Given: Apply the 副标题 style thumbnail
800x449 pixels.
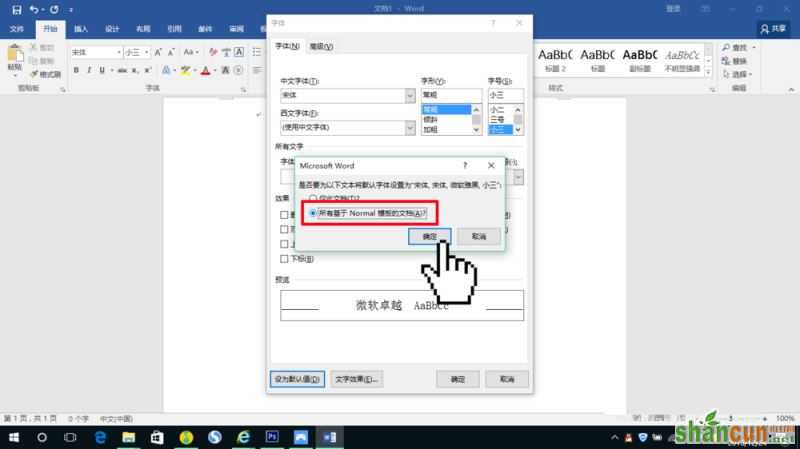Looking at the screenshot, I should pos(640,60).
